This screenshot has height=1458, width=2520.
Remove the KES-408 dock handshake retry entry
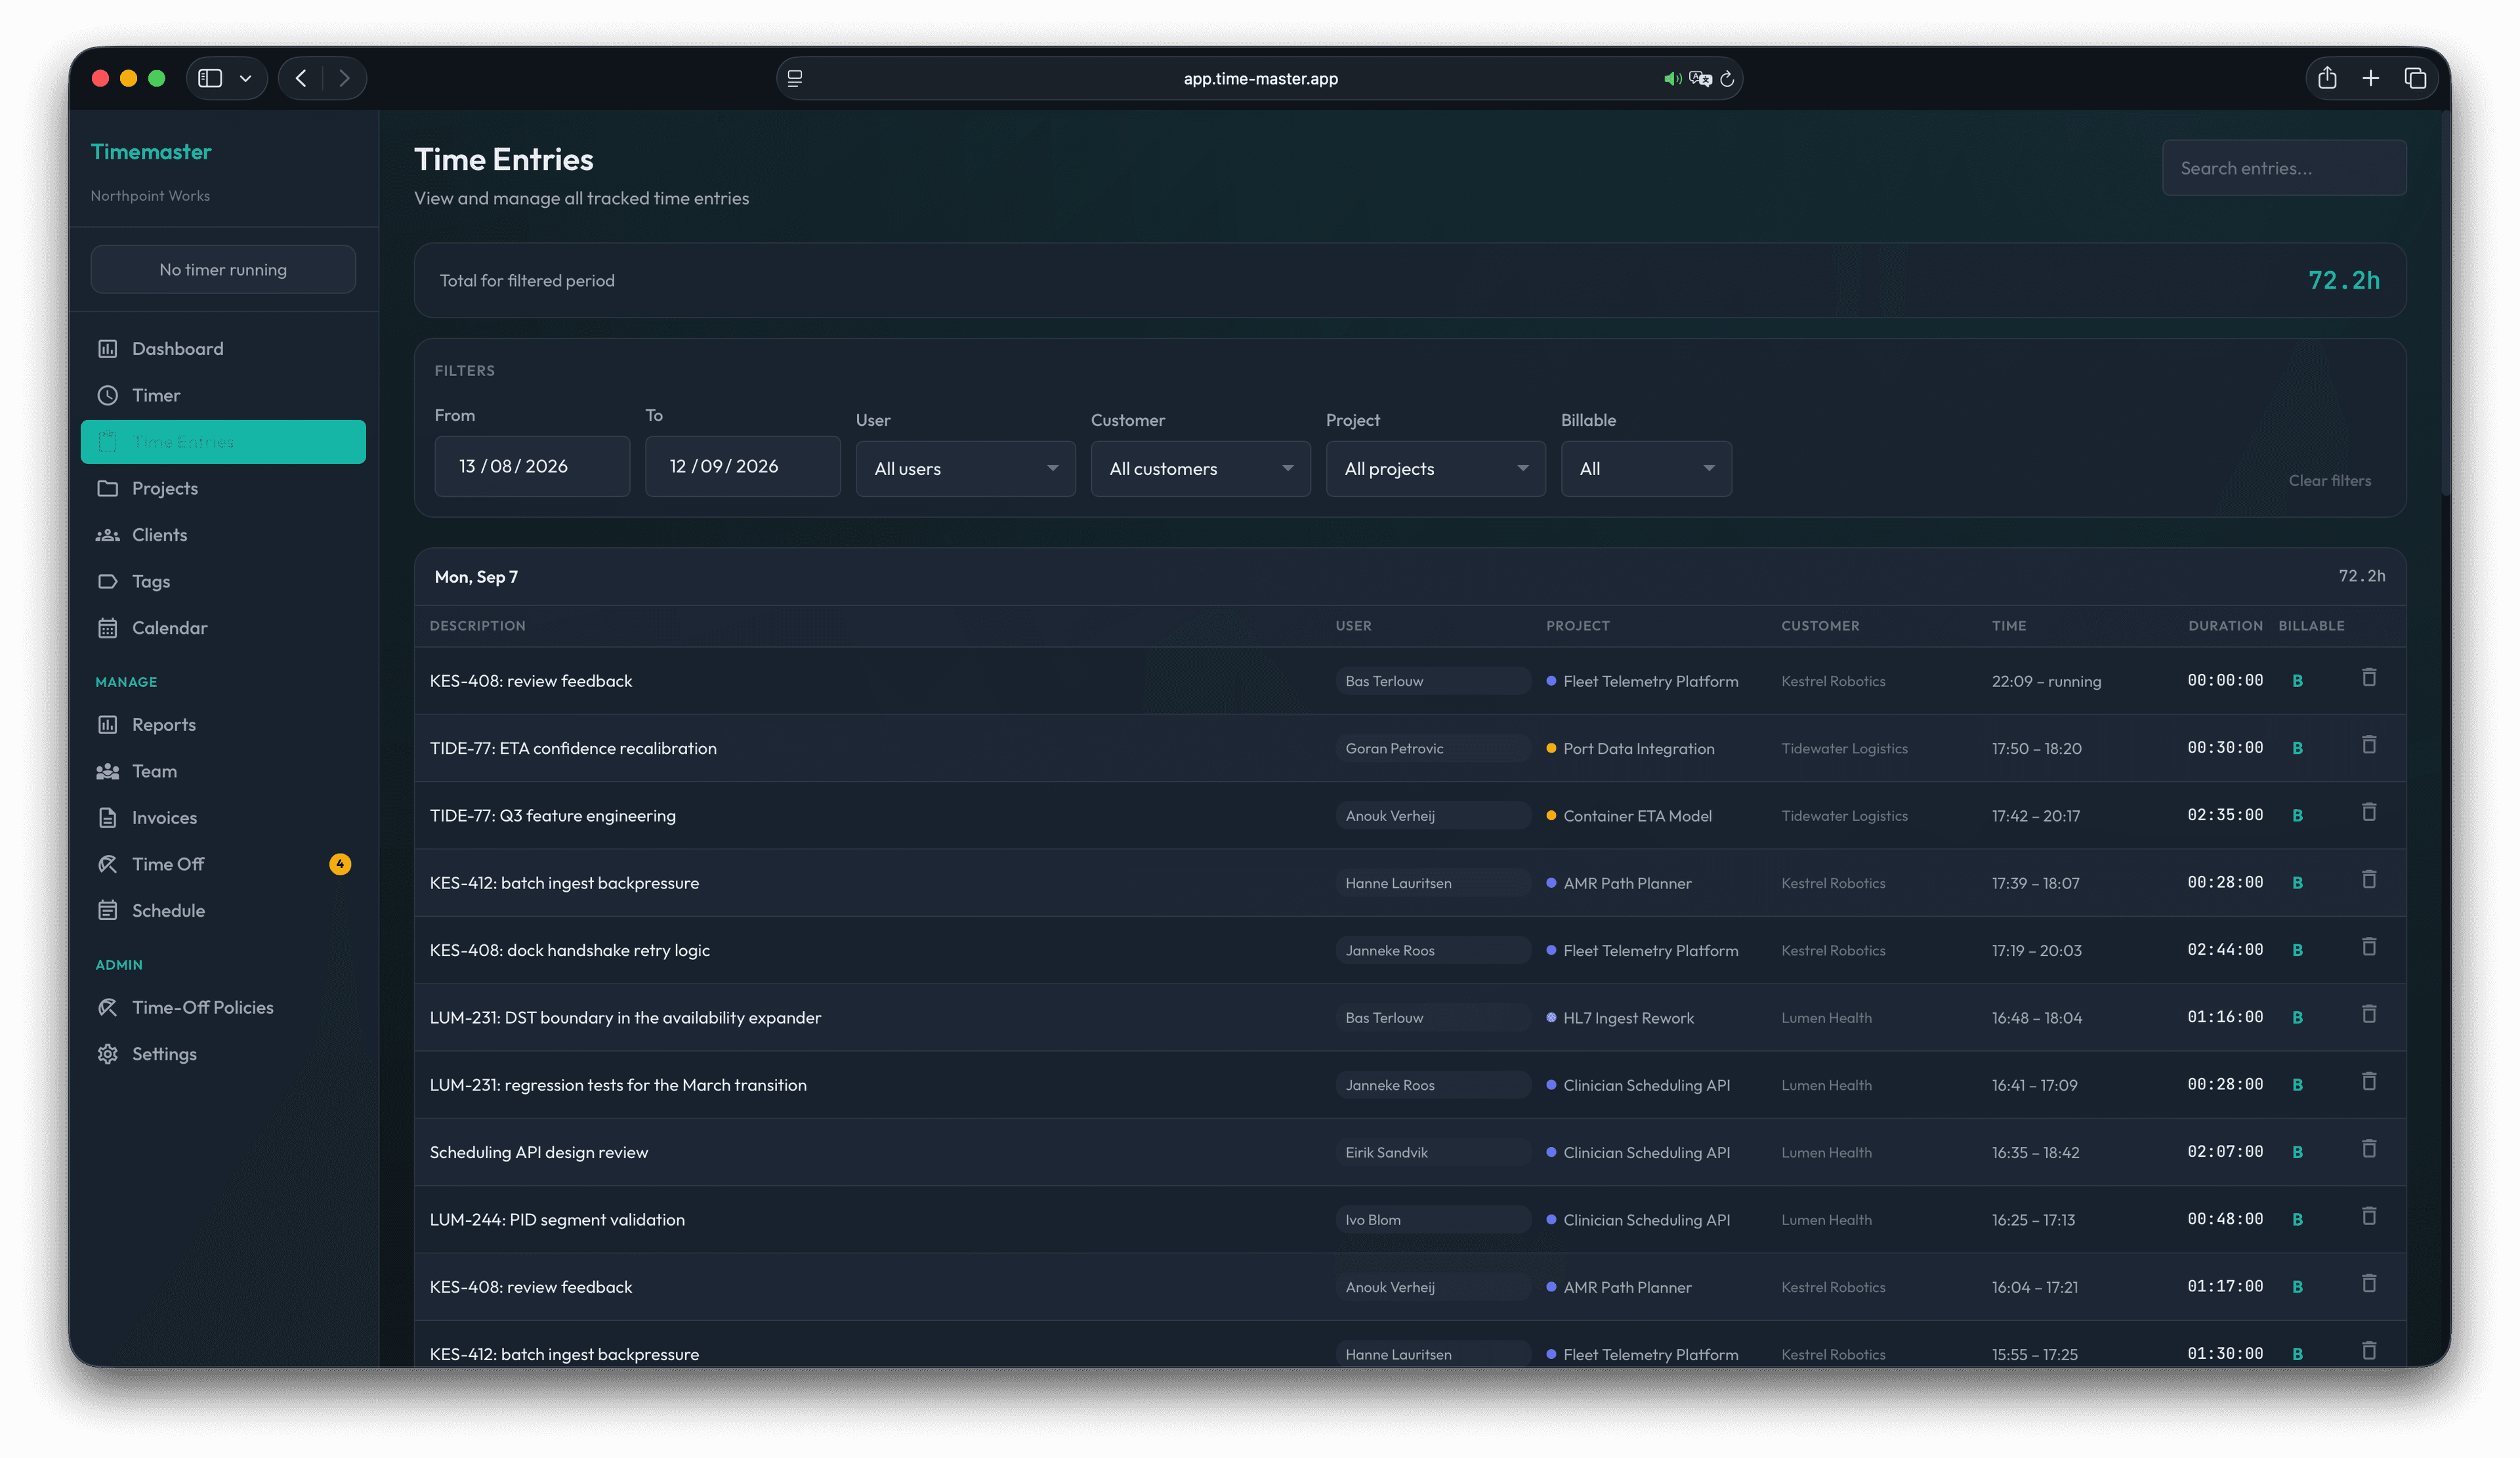pyautogui.click(x=2368, y=948)
